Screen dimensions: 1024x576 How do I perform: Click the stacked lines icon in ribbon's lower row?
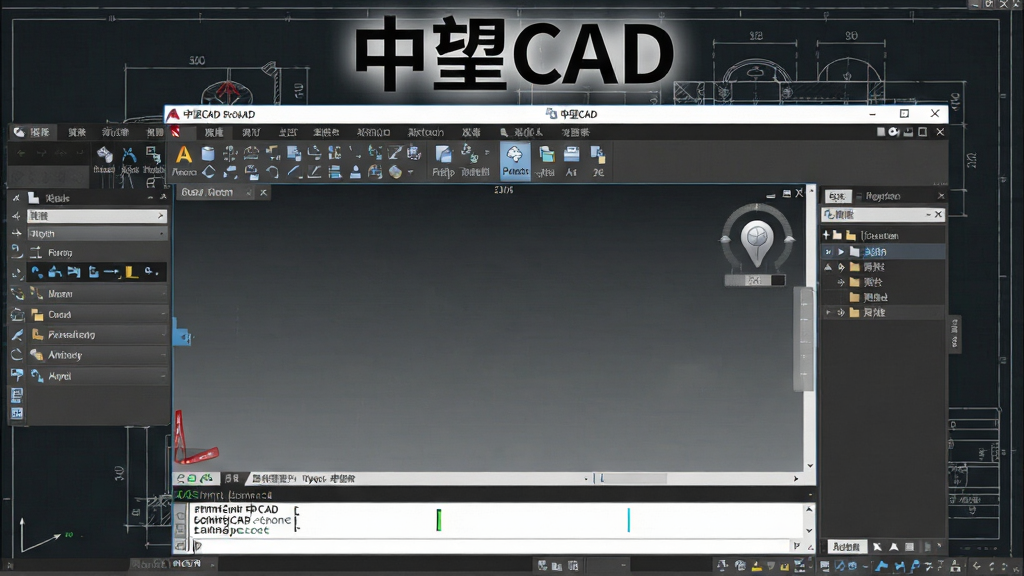point(334,172)
